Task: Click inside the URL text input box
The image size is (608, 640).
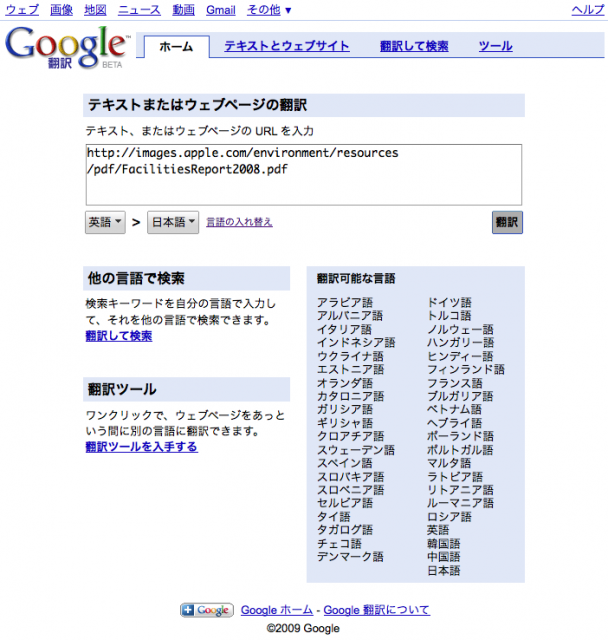Action: point(304,175)
